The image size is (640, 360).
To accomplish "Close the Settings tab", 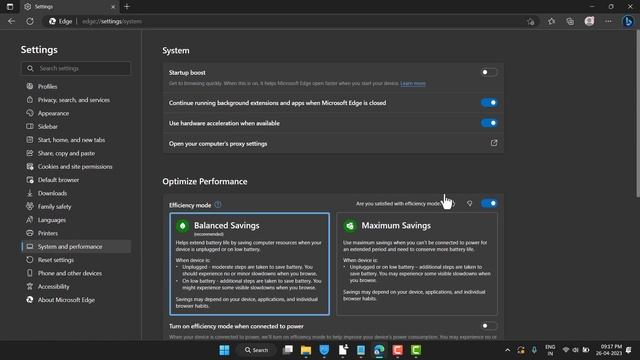I will [113, 7].
